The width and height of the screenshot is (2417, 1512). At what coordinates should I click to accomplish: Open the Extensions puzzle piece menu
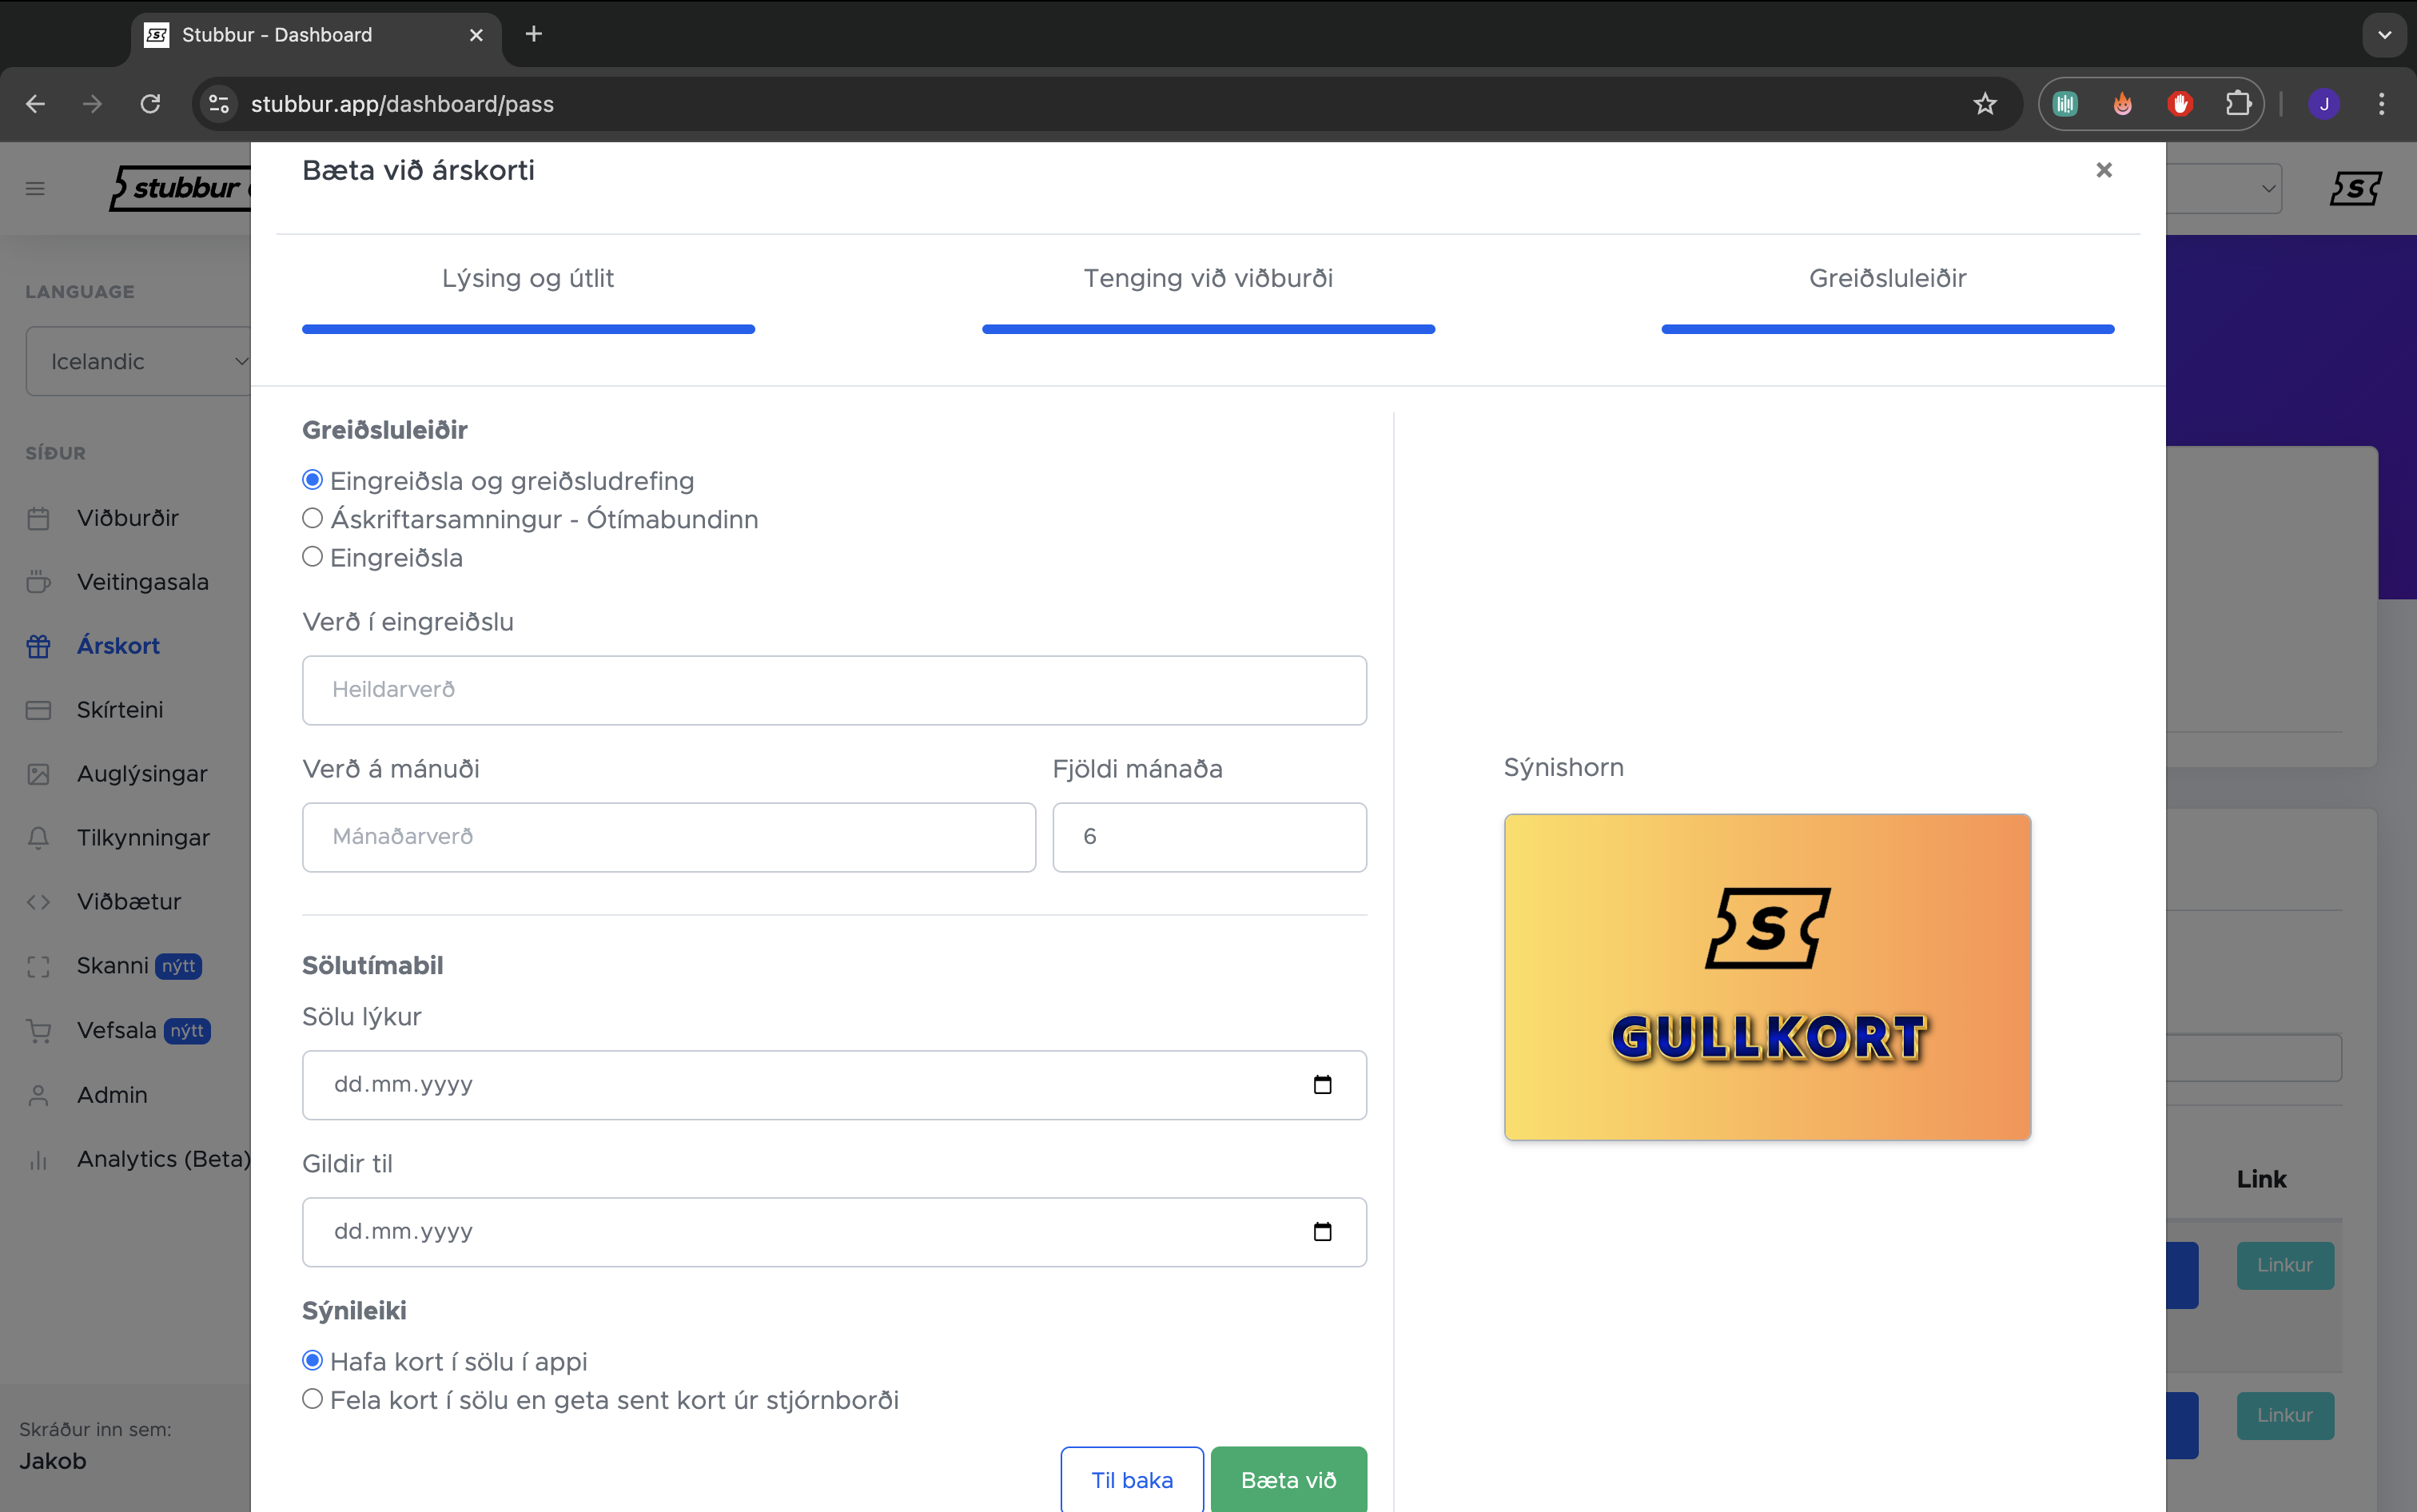pyautogui.click(x=2238, y=104)
